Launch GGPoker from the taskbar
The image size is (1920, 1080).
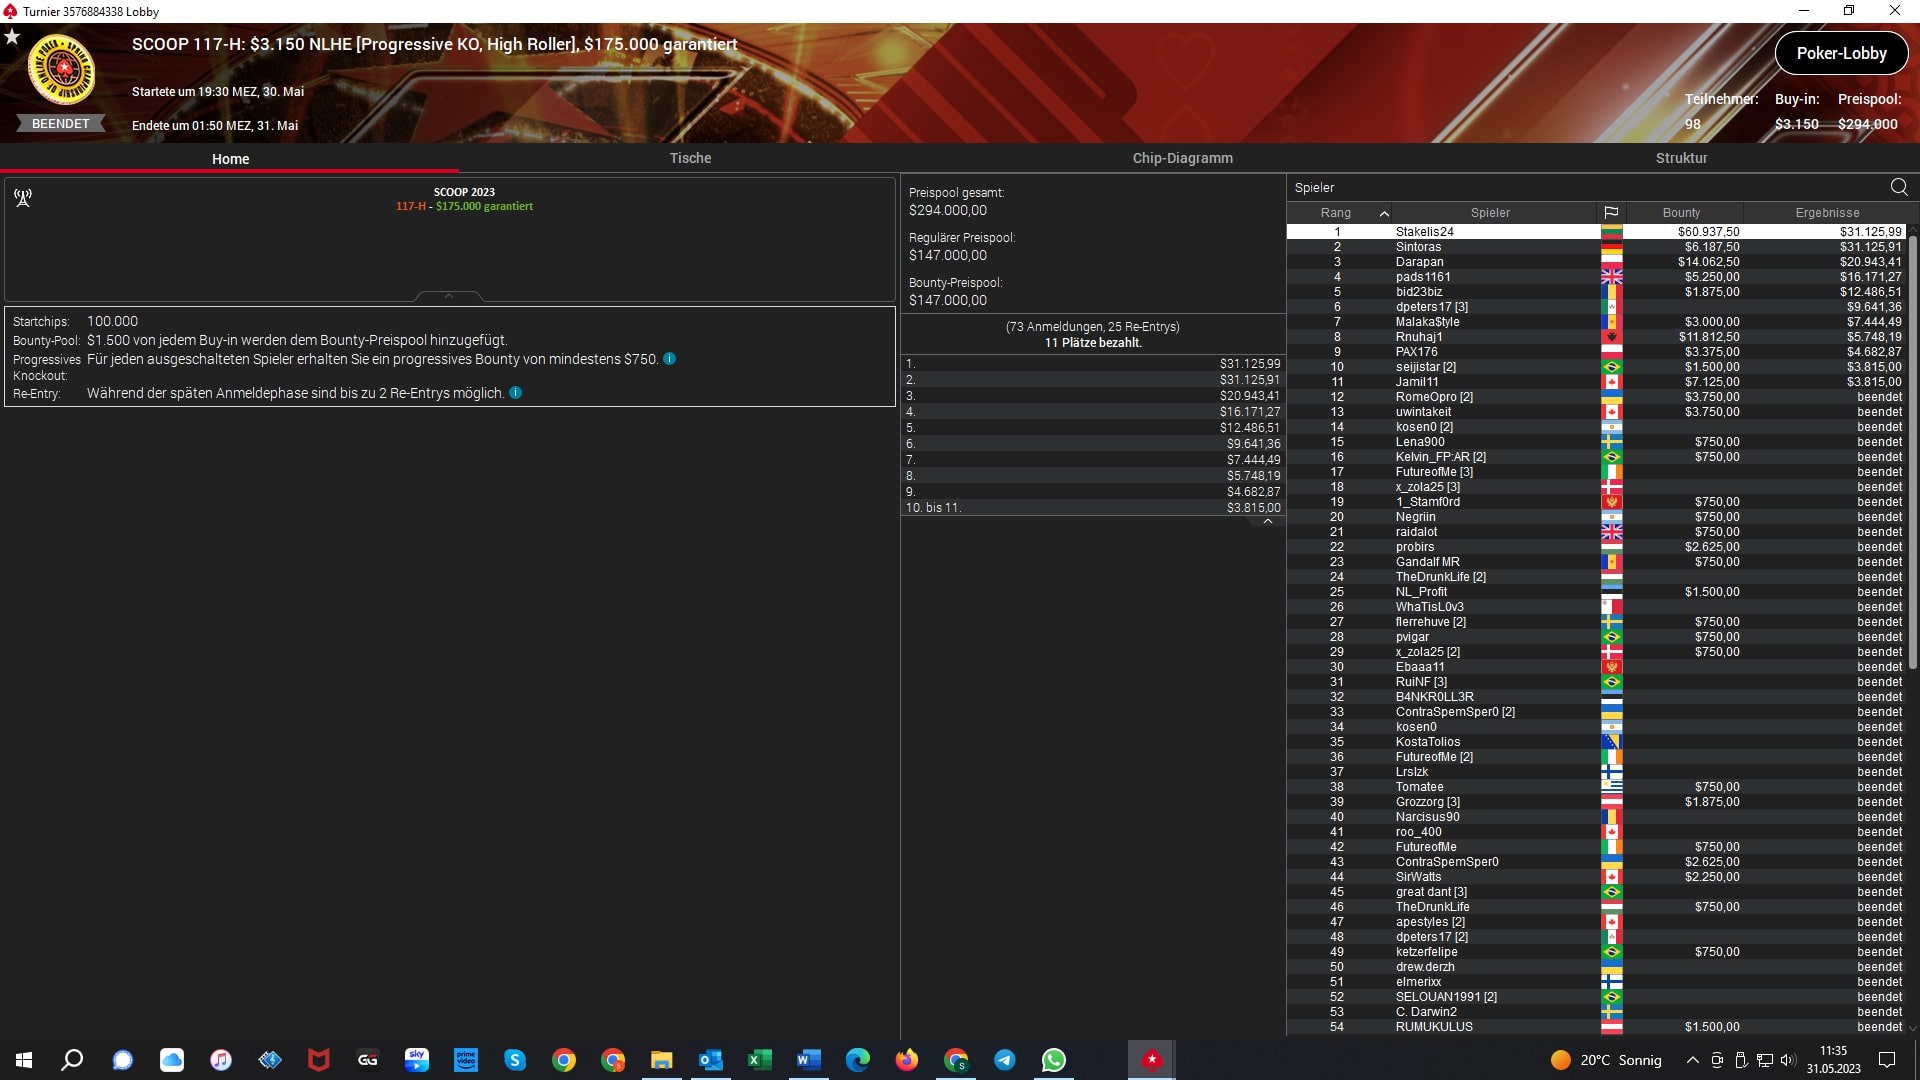click(368, 1060)
